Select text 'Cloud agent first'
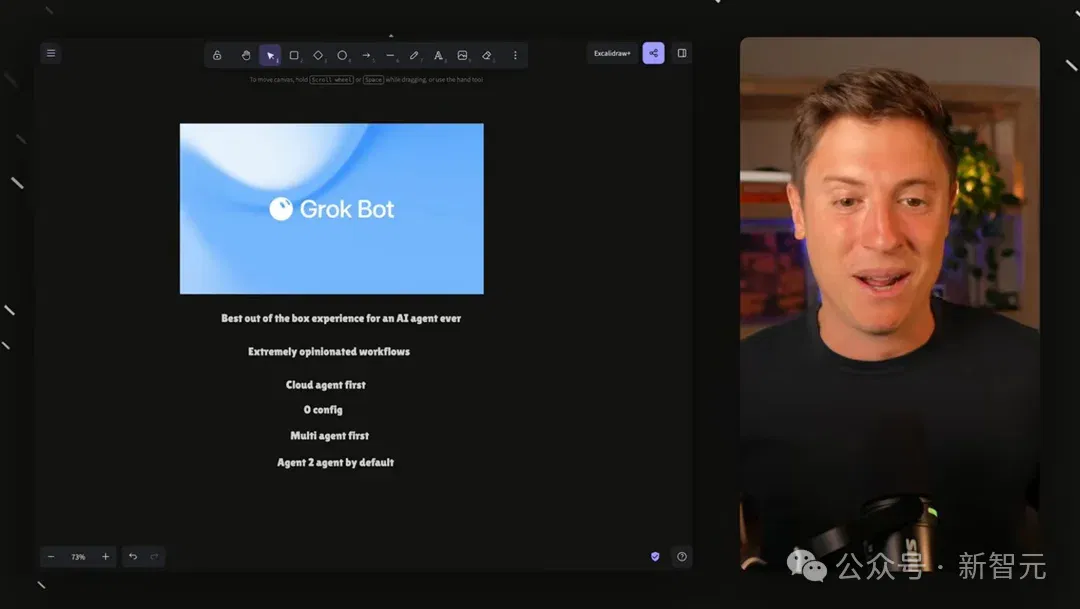 pyautogui.click(x=326, y=384)
